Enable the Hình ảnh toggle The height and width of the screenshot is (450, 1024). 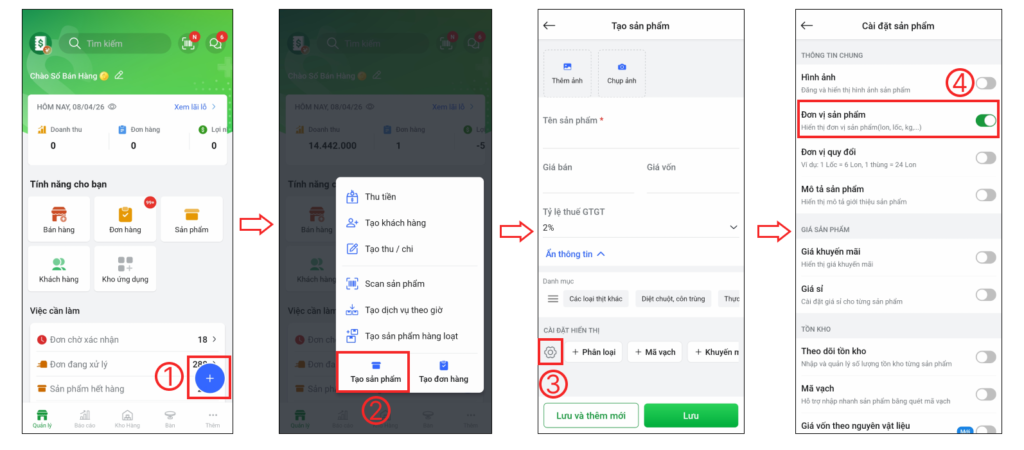click(x=985, y=83)
